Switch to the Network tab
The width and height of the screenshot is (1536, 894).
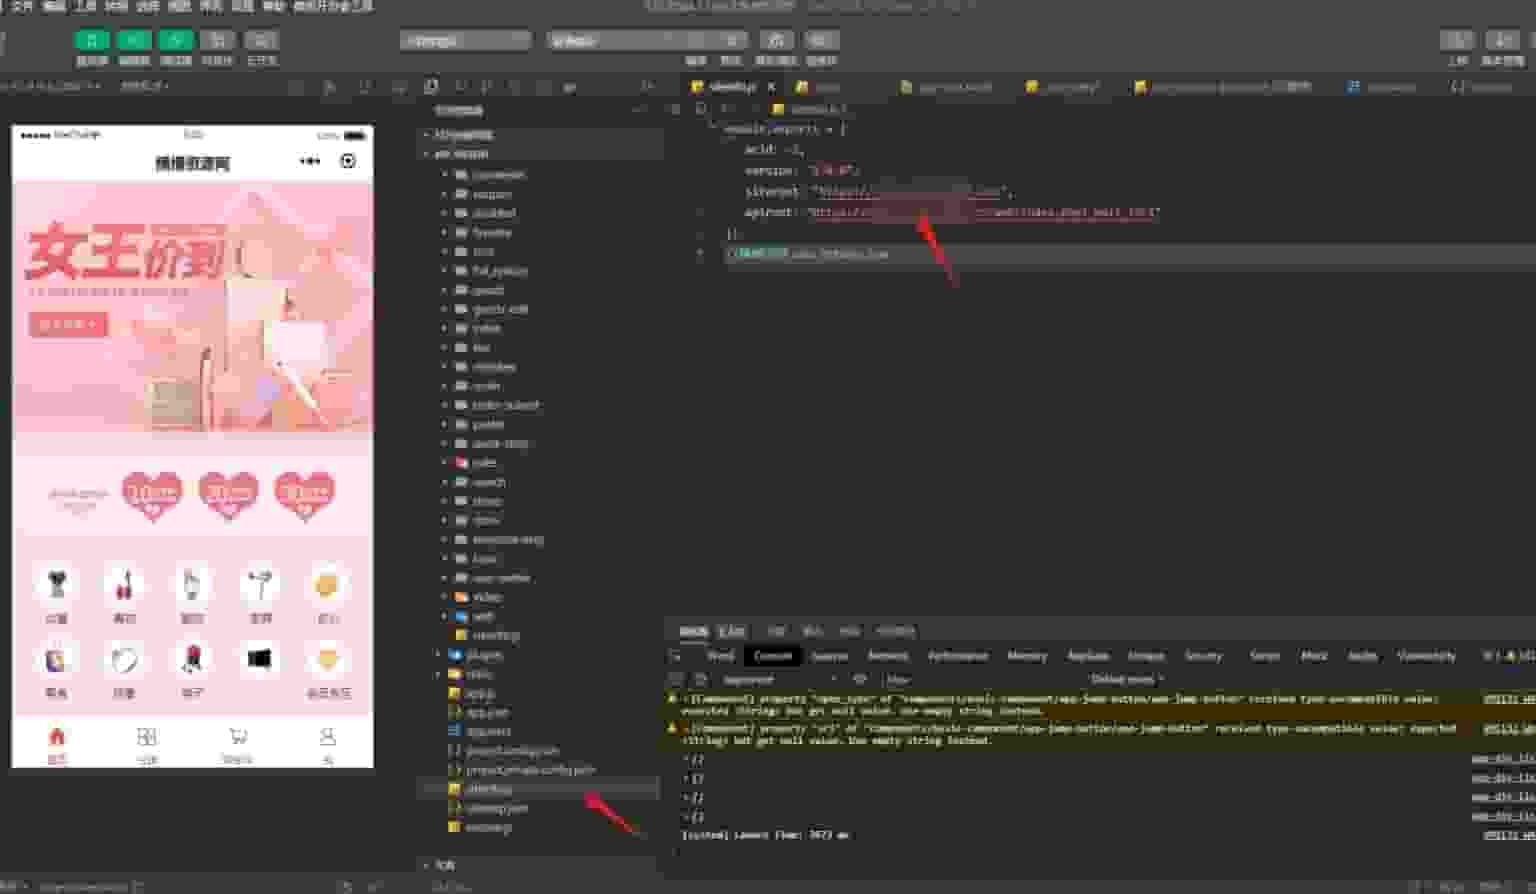pyautogui.click(x=887, y=656)
